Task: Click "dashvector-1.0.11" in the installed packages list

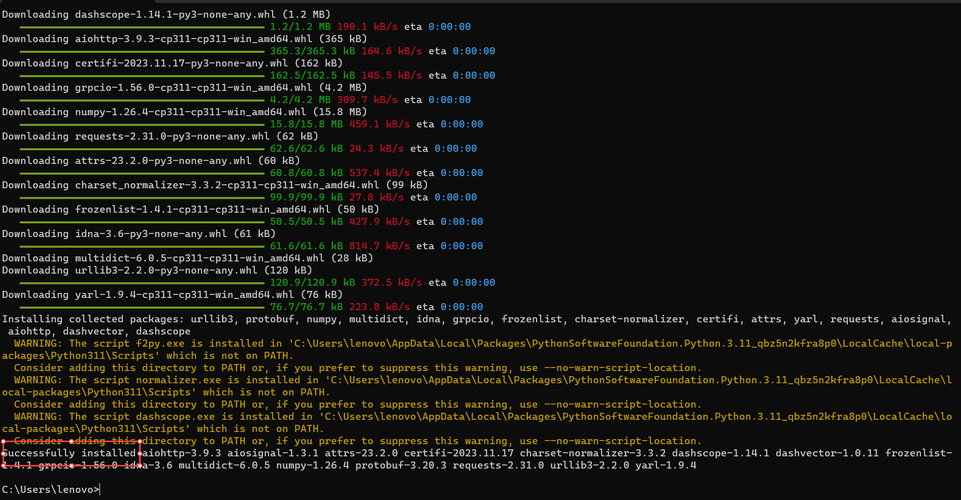Action: coord(827,453)
